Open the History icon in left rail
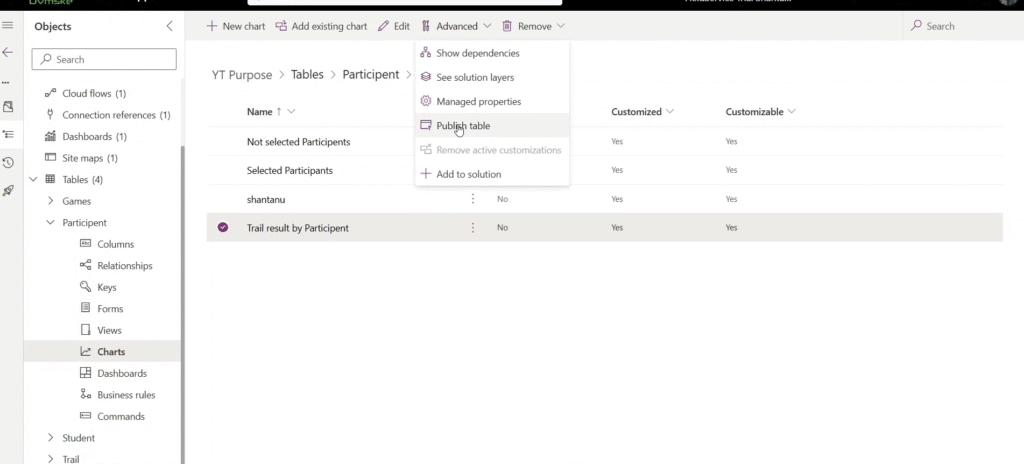 pos(8,162)
